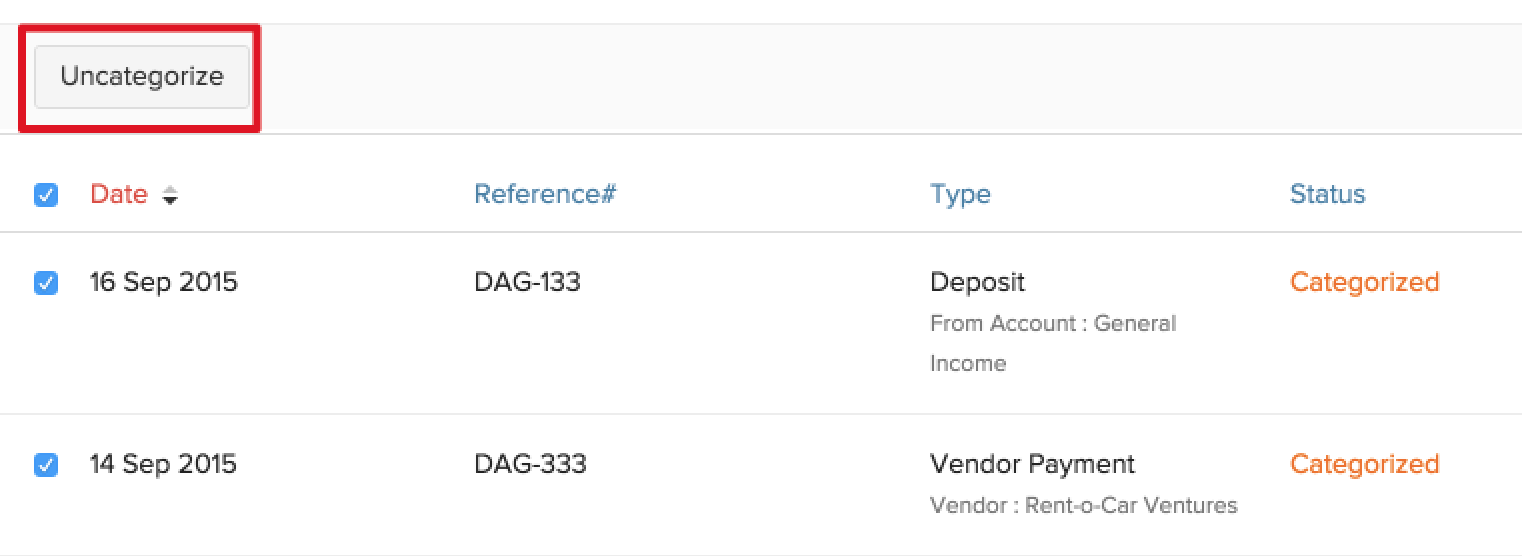Select reference DAG-333

coord(530,464)
